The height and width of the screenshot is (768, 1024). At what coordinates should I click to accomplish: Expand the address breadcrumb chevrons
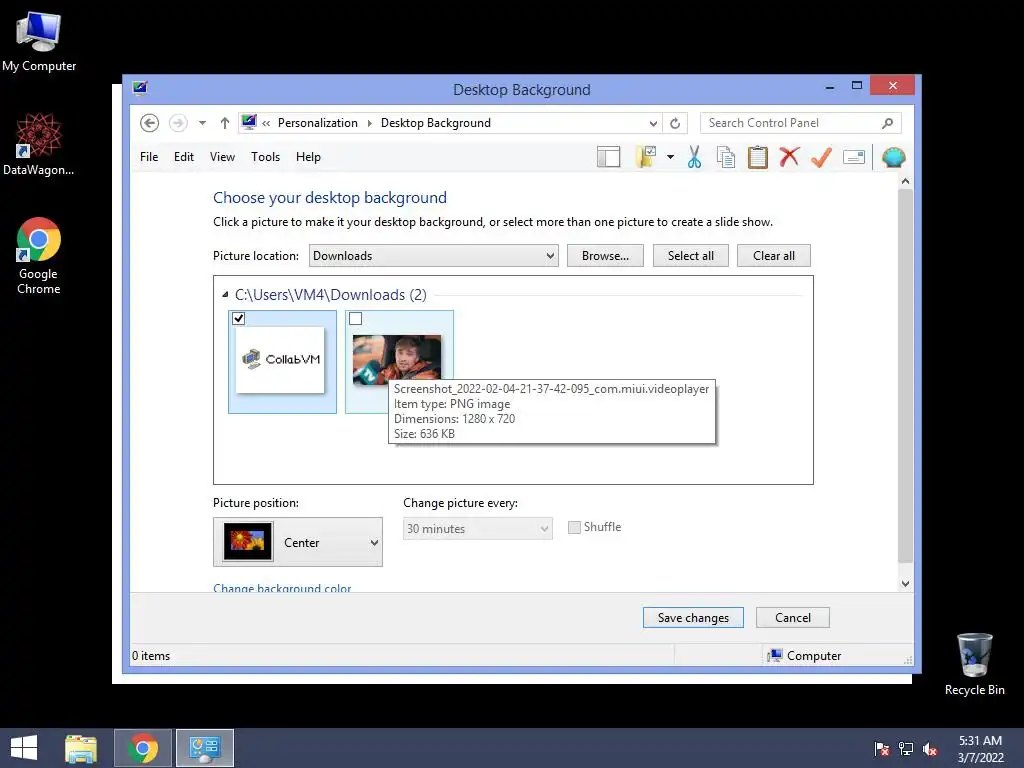coord(266,123)
